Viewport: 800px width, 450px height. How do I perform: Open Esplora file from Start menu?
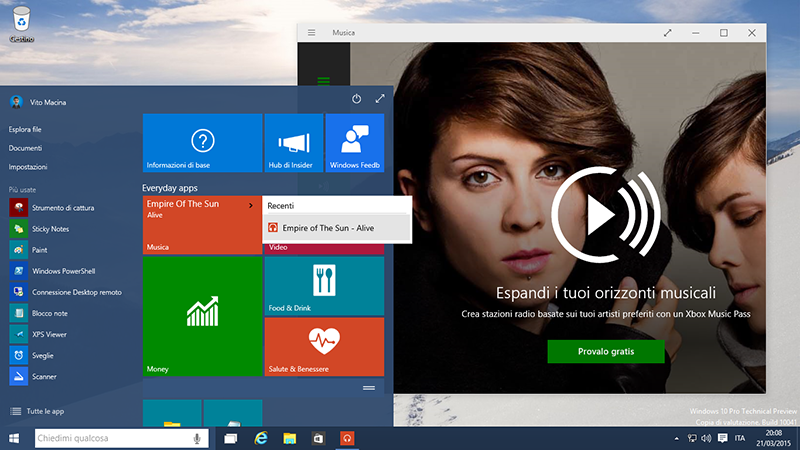pos(25,130)
